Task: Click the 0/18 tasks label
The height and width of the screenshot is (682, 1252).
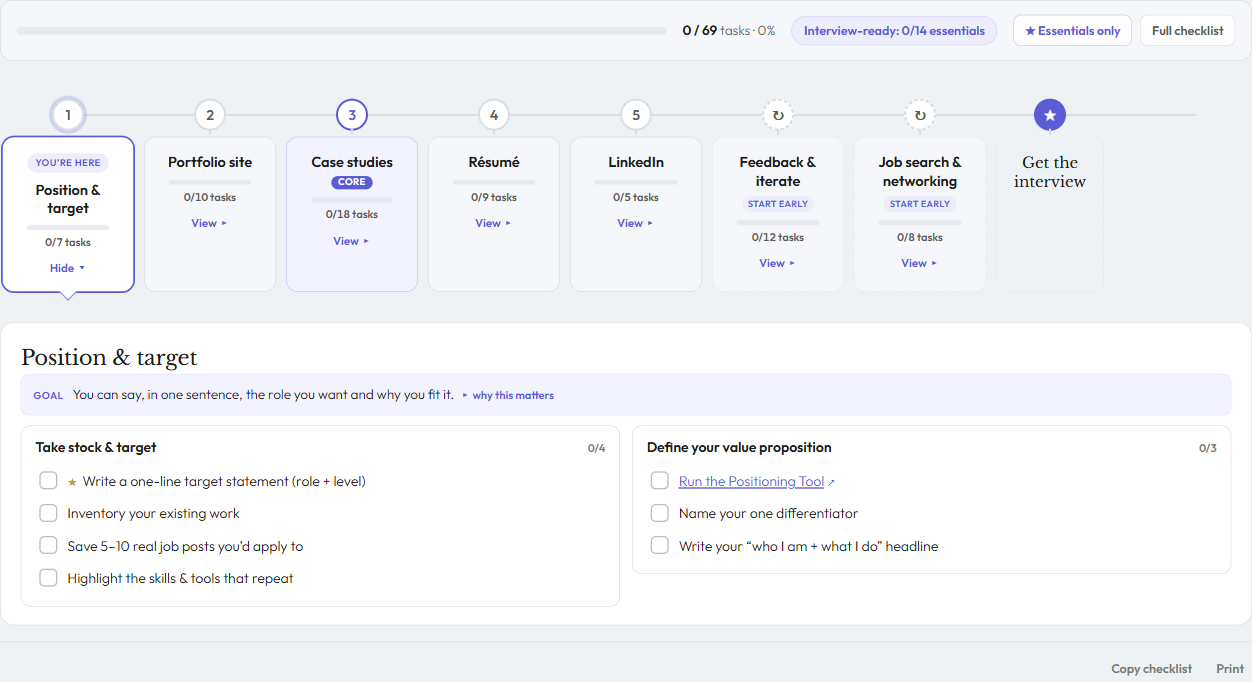Action: pyautogui.click(x=352, y=214)
